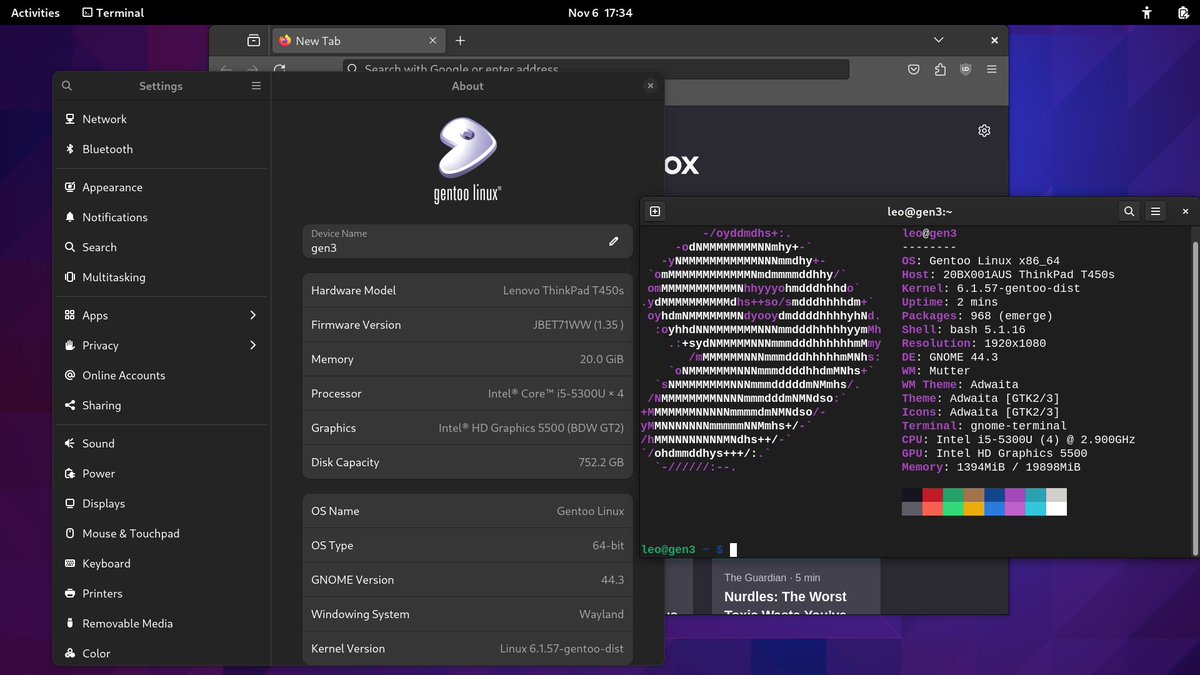This screenshot has width=1200, height=675.
Task: Click Firefox Pocket save icon
Action: click(914, 69)
